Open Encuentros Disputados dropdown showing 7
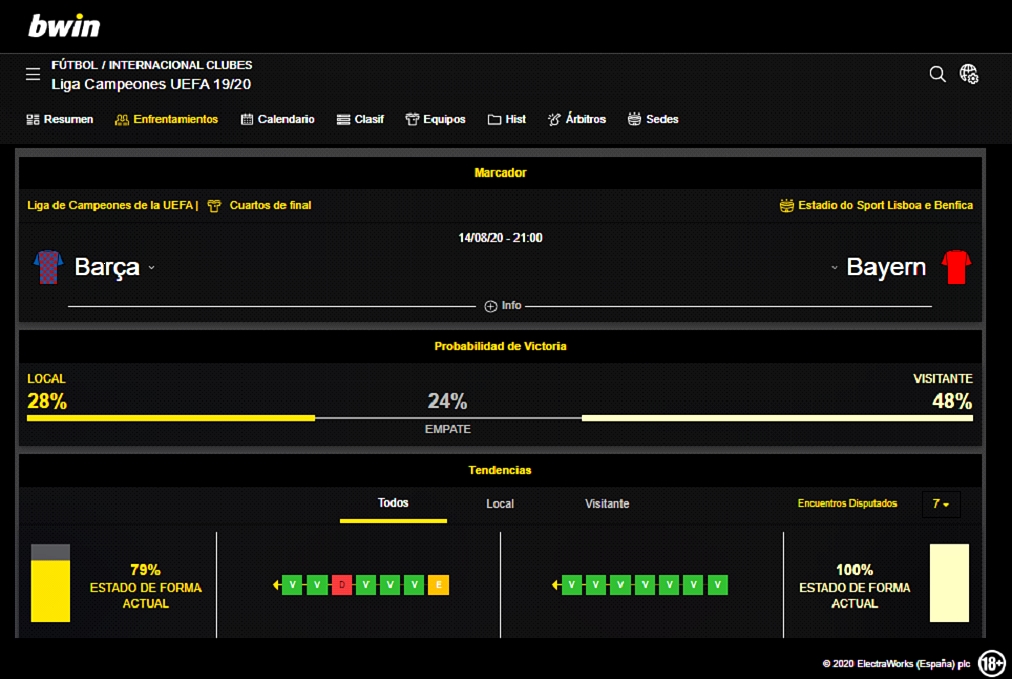 pos(941,504)
